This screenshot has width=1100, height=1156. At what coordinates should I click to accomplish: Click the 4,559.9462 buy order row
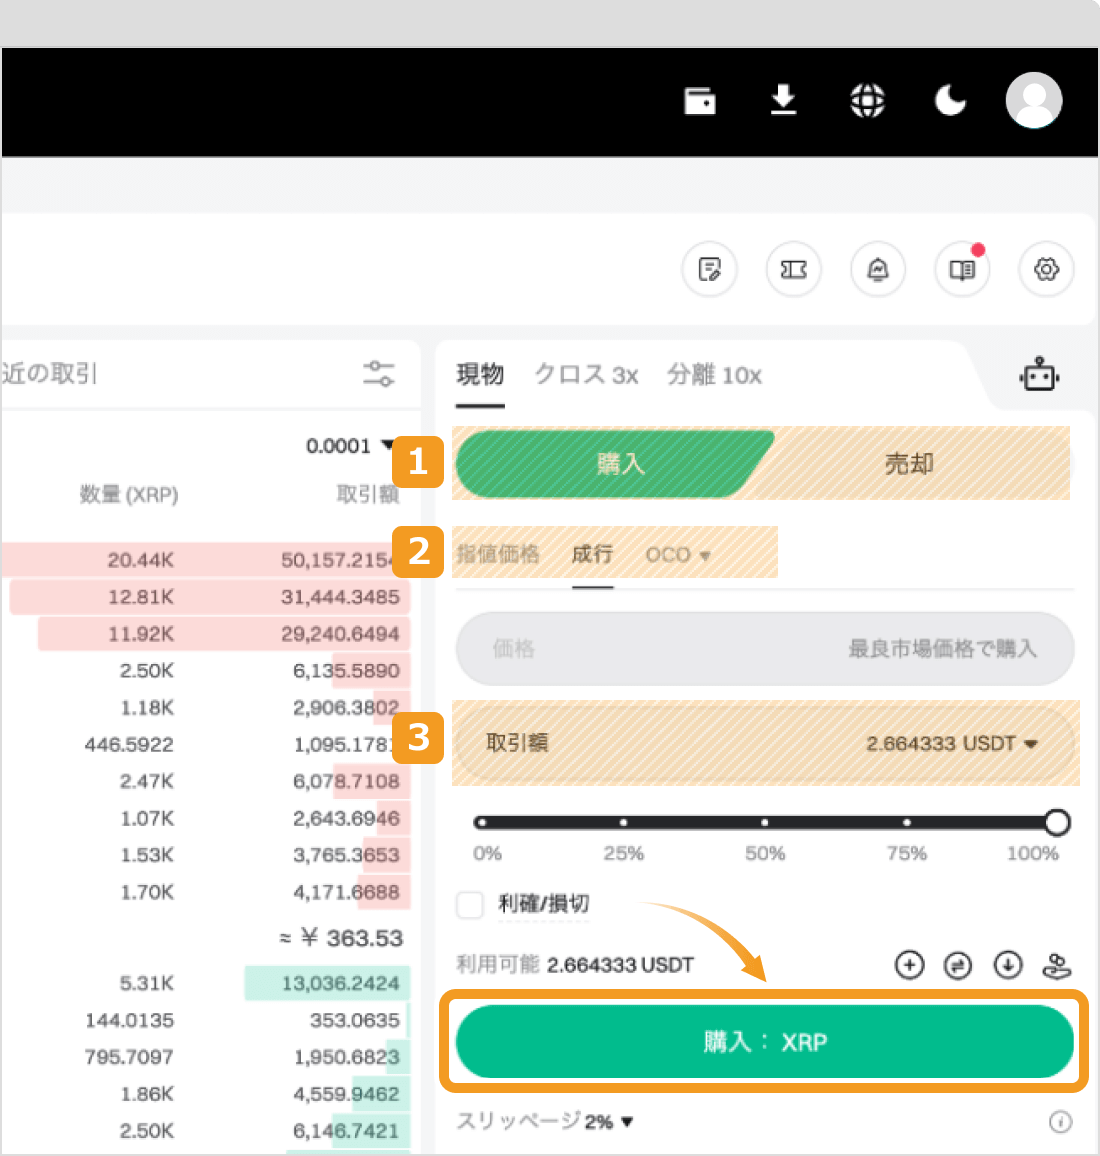point(205,1093)
